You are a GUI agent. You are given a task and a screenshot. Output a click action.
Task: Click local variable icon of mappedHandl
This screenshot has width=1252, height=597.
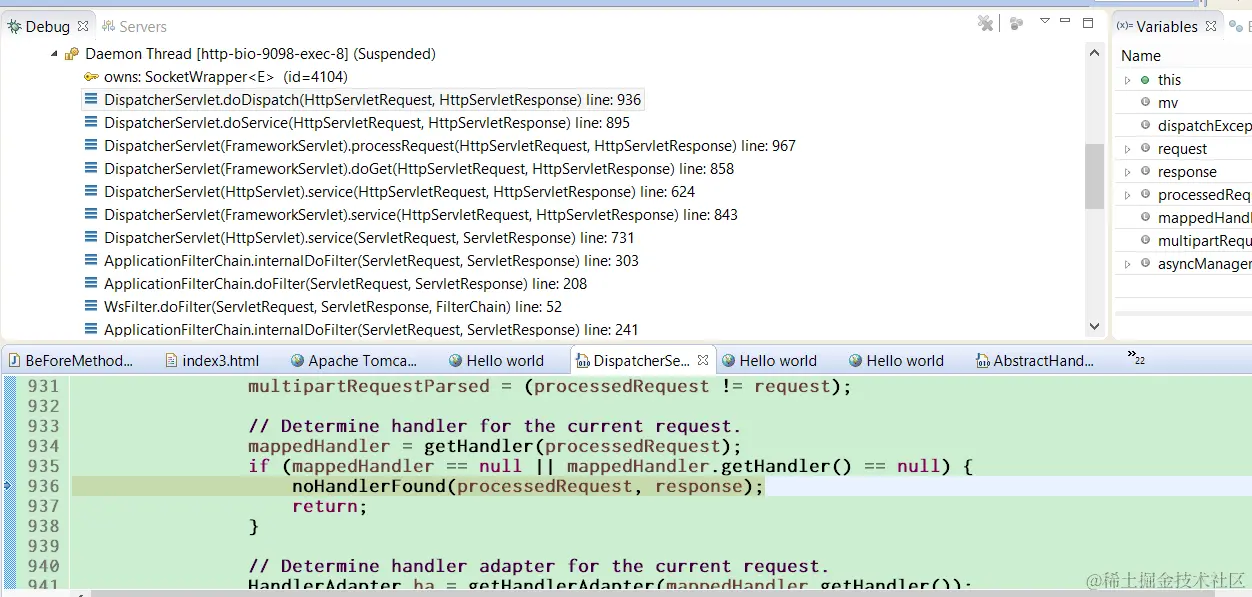tap(1145, 218)
